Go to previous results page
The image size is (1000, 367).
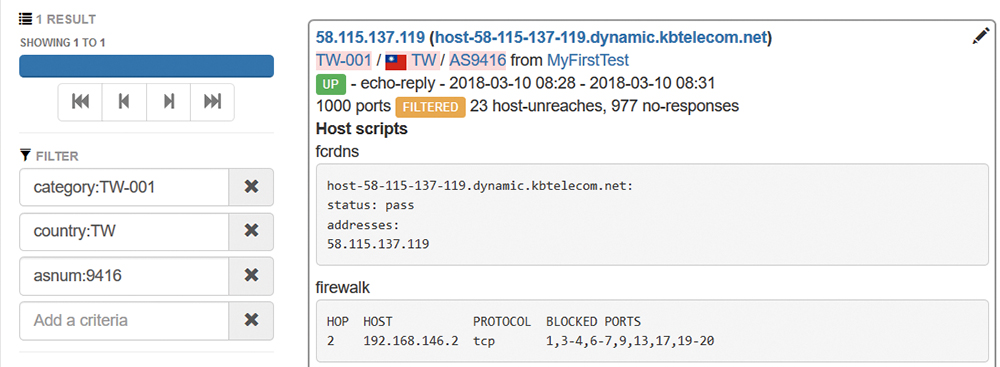tap(124, 102)
